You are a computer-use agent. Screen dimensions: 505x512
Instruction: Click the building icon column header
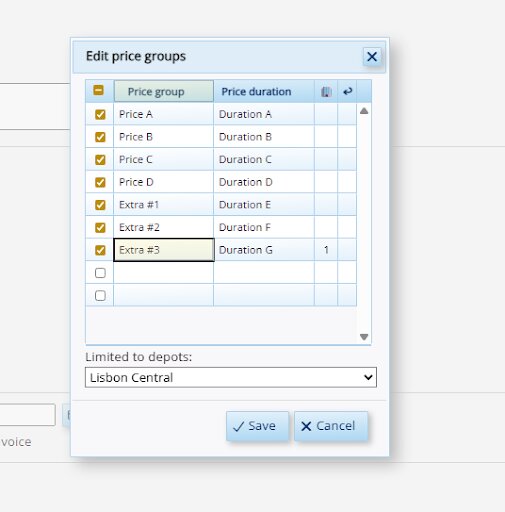pos(326,91)
